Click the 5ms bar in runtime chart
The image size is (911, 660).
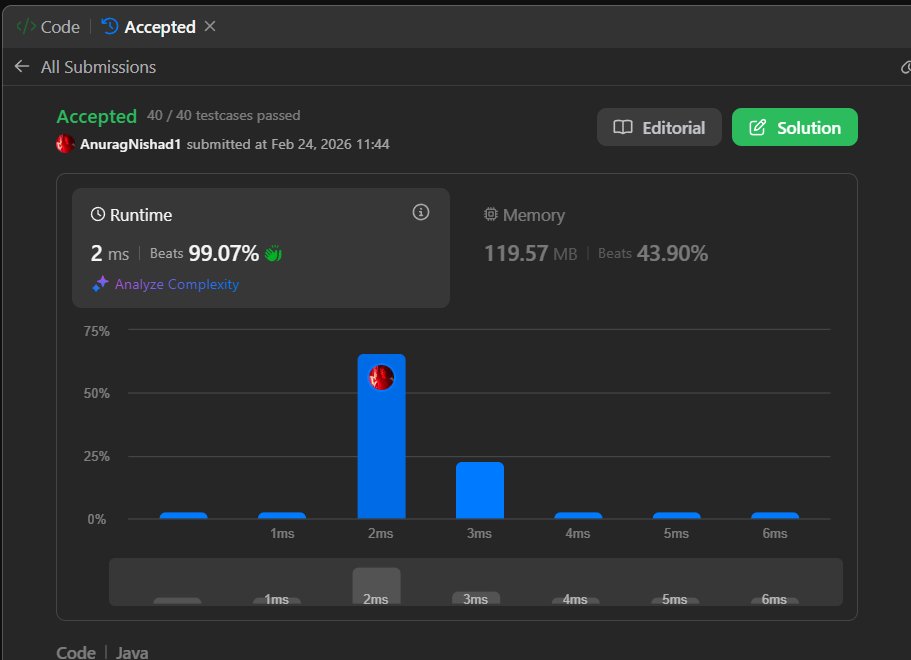tap(676, 515)
